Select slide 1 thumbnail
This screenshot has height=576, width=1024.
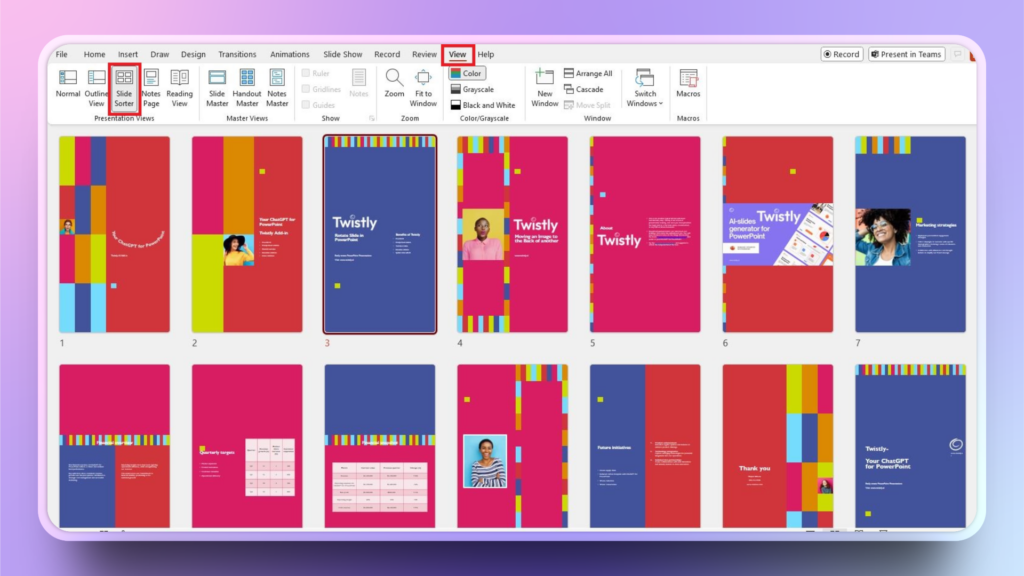click(114, 234)
